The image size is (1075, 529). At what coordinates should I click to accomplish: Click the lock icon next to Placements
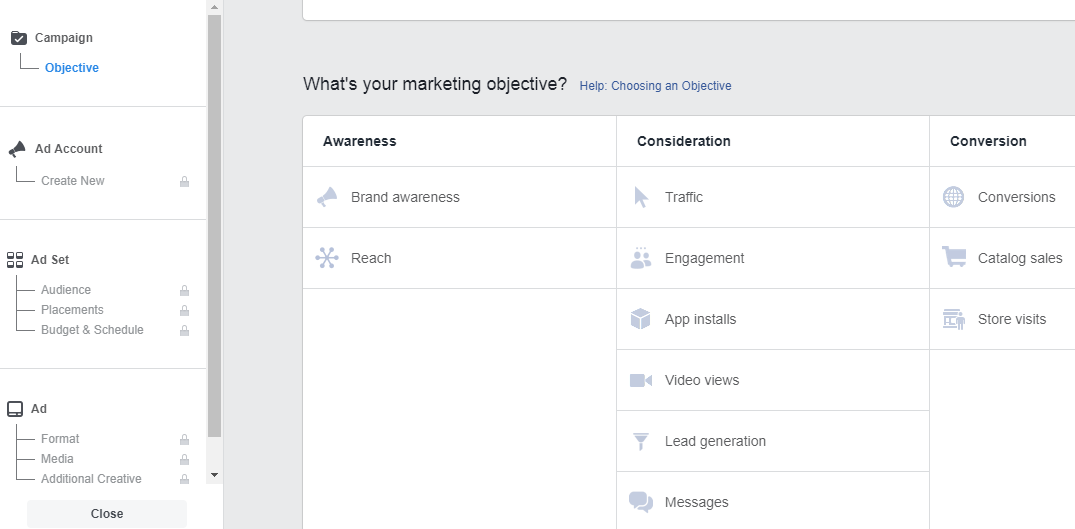click(184, 310)
